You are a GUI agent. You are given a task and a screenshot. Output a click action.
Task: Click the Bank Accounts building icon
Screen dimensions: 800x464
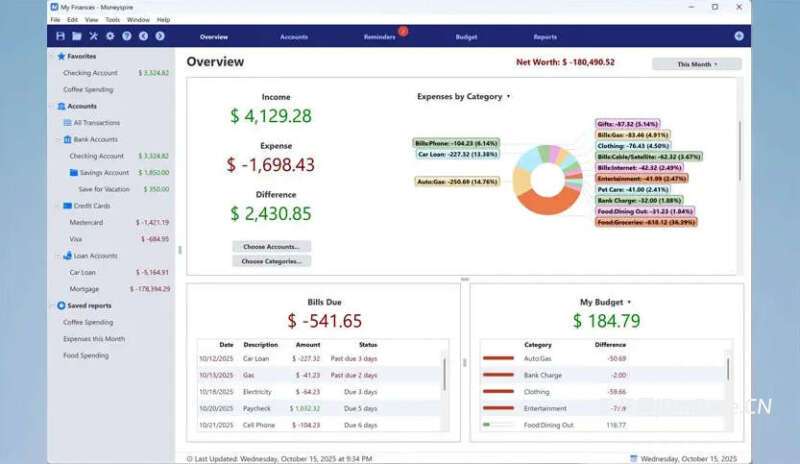[x=67, y=139]
